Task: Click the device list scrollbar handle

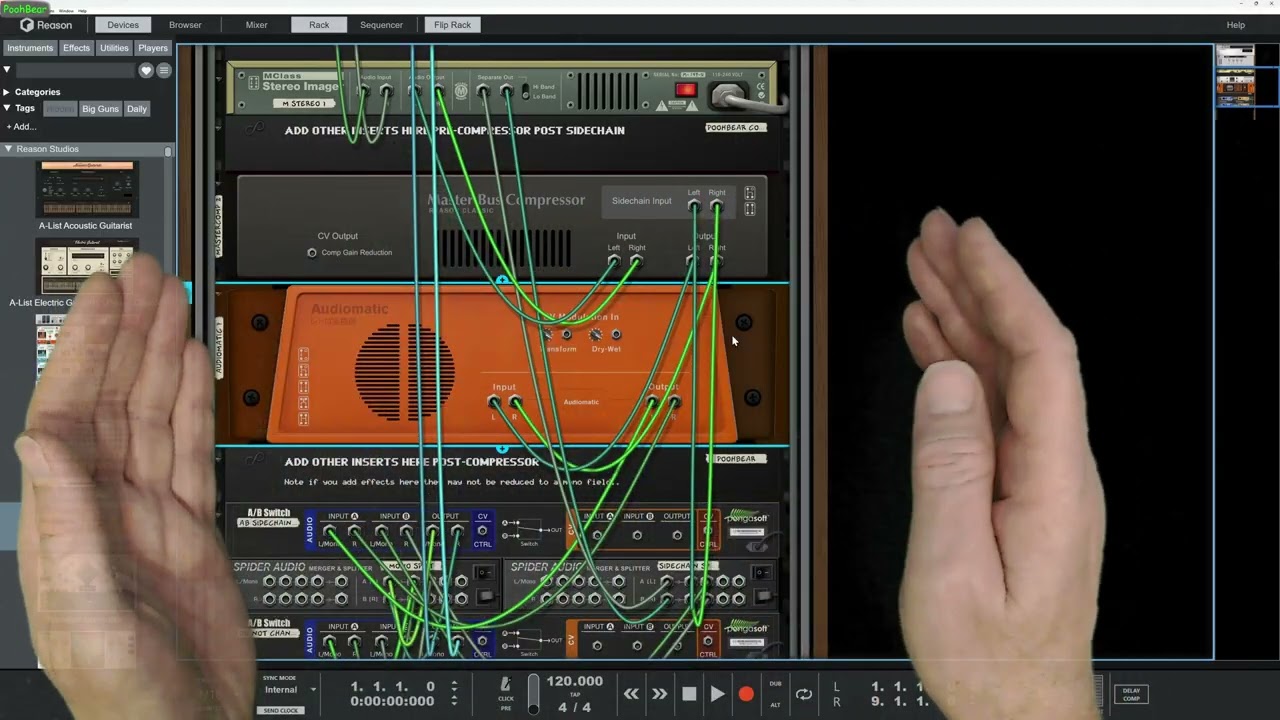Action: pos(168,152)
